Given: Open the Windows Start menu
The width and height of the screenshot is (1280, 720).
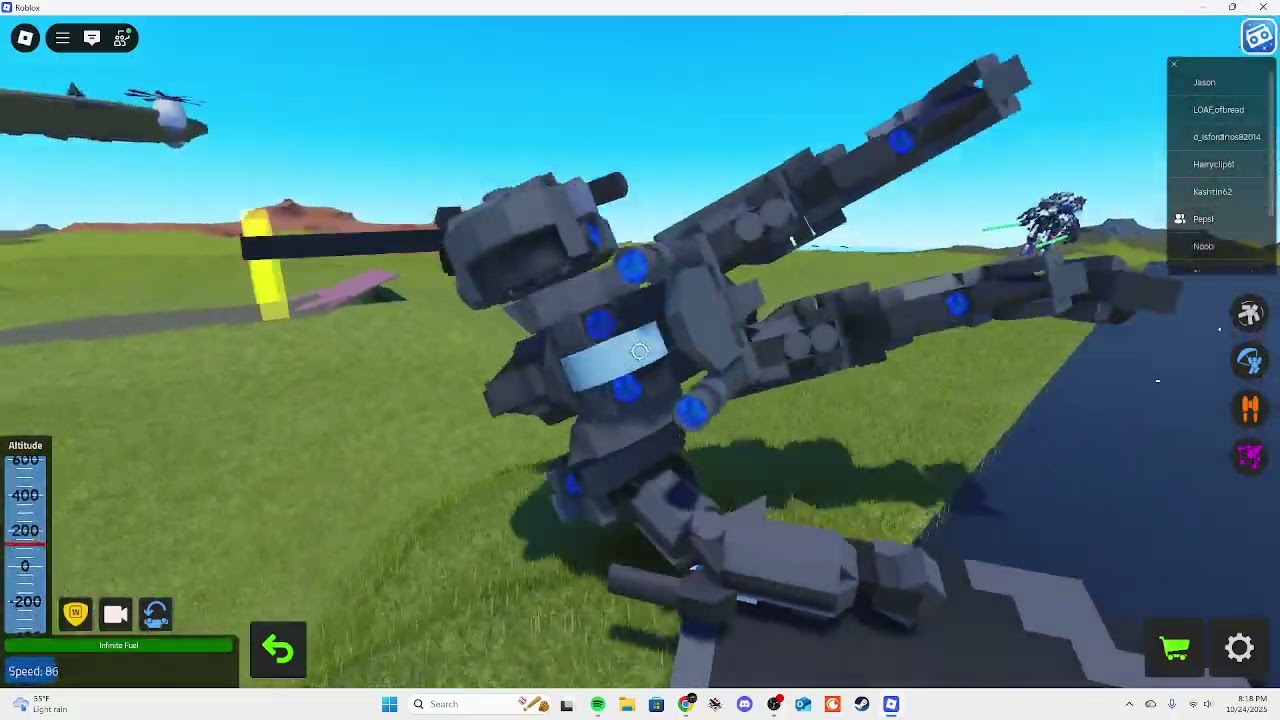Looking at the screenshot, I should click(x=389, y=704).
